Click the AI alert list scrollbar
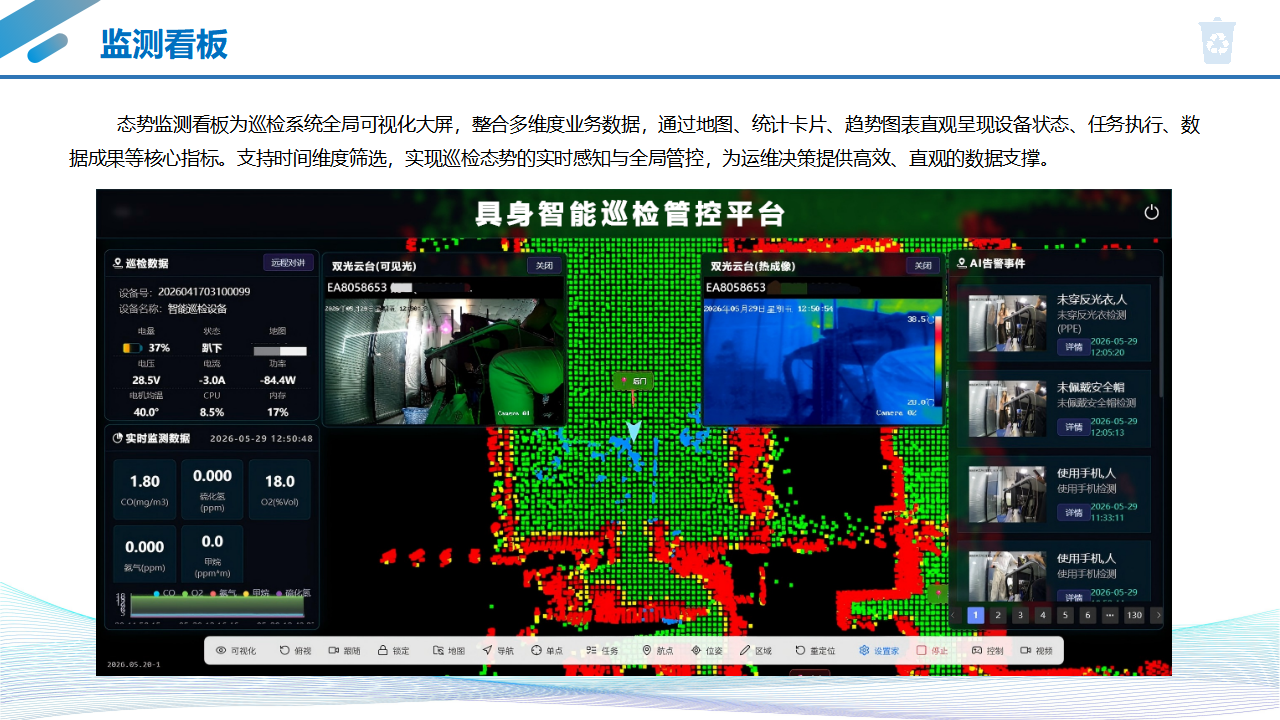This screenshot has height=720, width=1280. click(1161, 336)
